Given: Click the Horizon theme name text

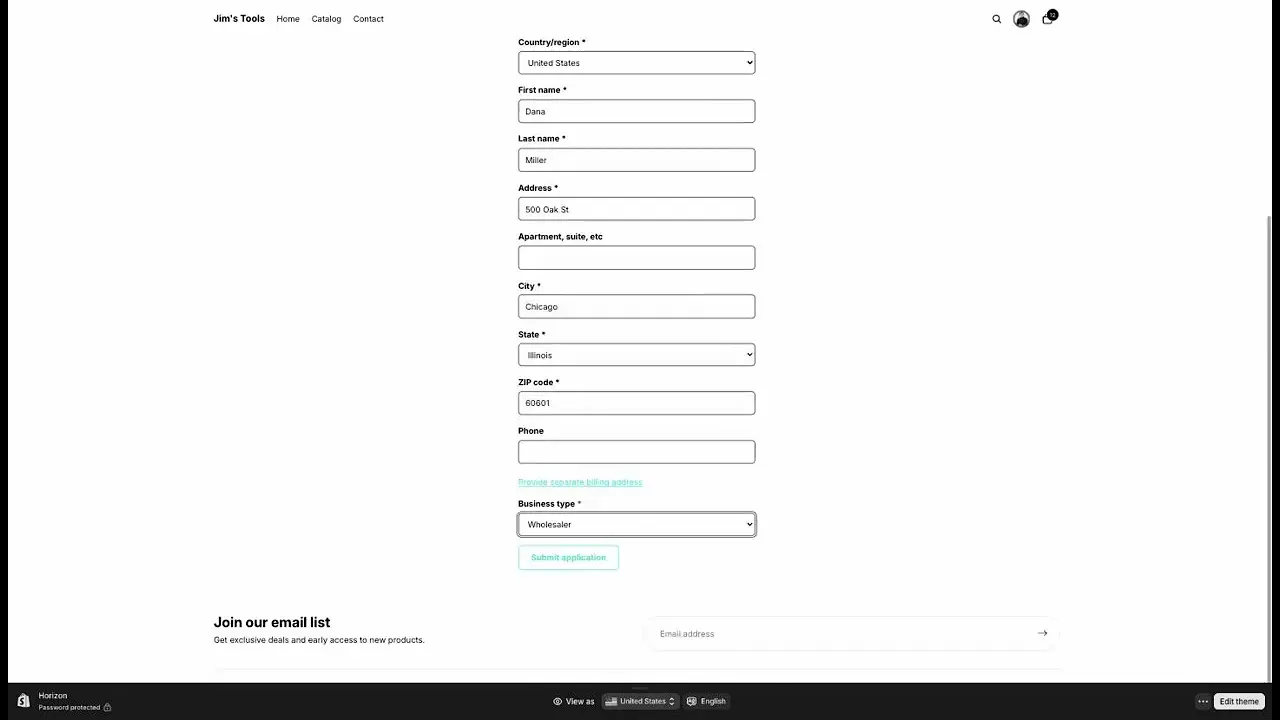Looking at the screenshot, I should [53, 695].
